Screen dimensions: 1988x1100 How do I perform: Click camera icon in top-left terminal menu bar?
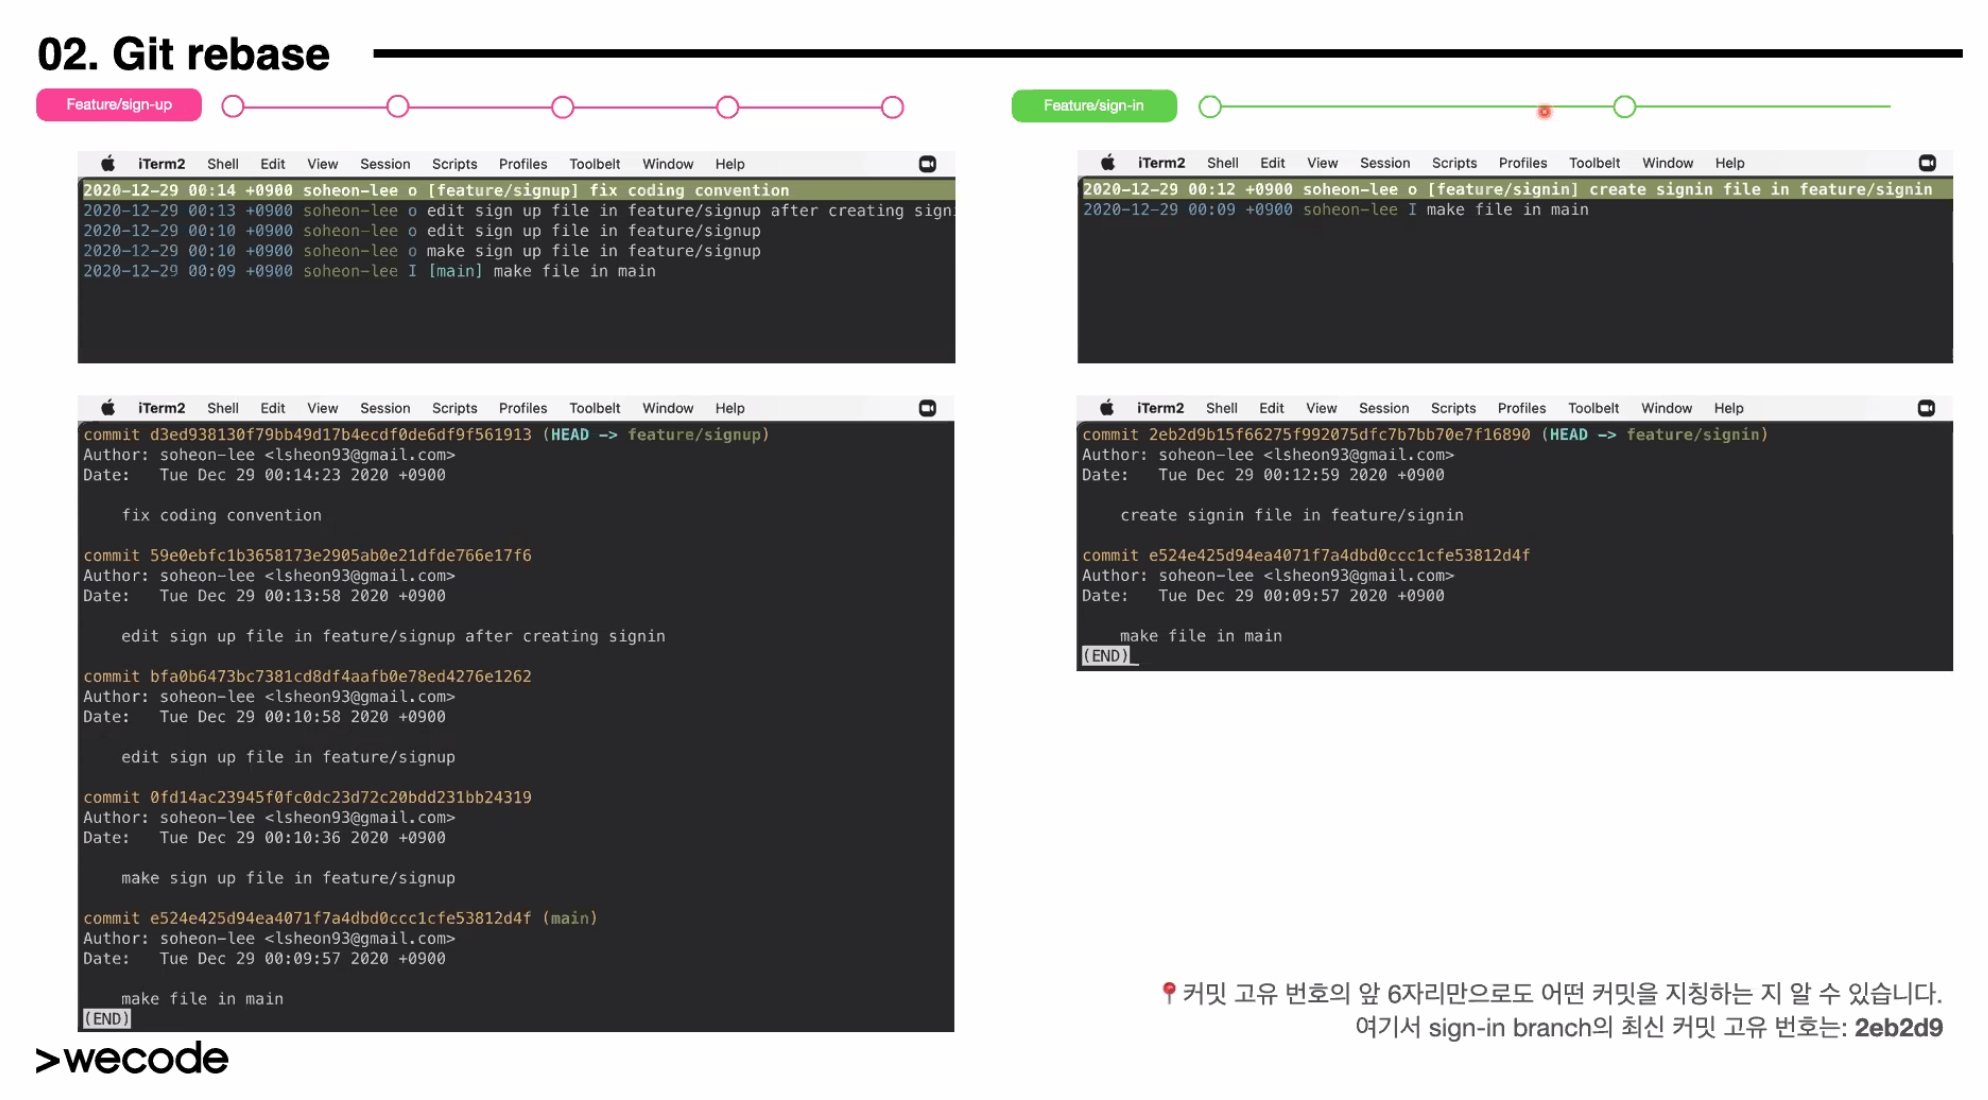tap(927, 164)
